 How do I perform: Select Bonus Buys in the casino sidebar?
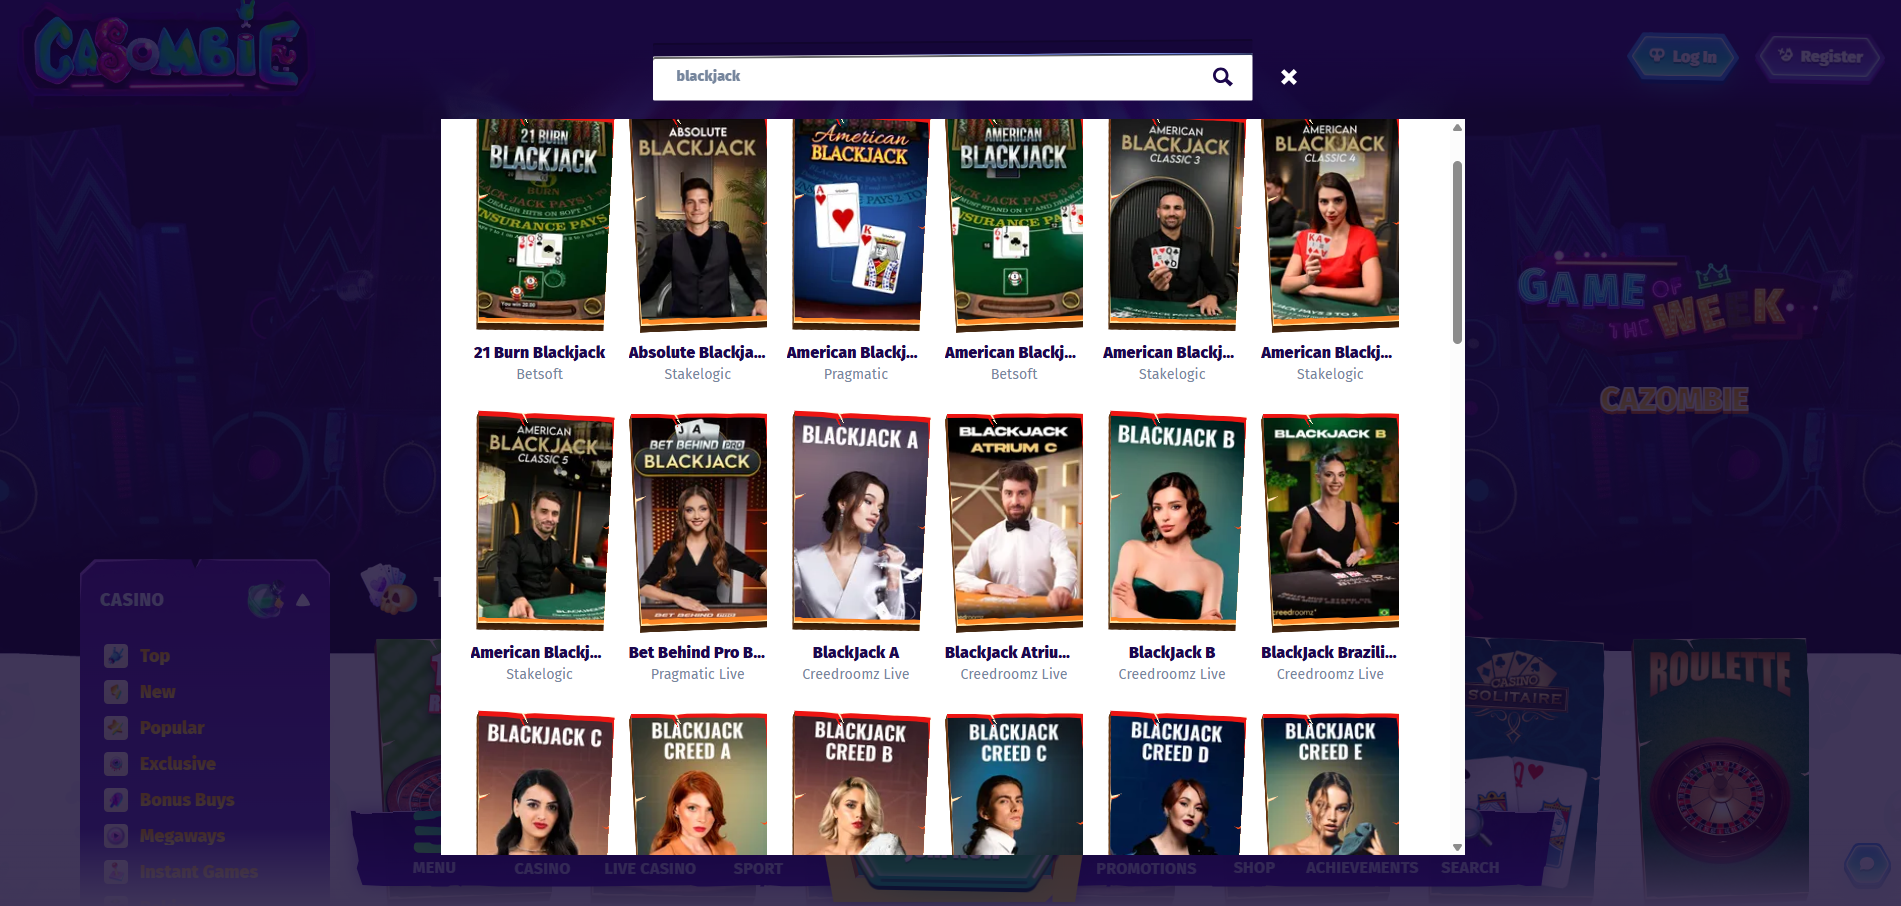click(x=187, y=800)
